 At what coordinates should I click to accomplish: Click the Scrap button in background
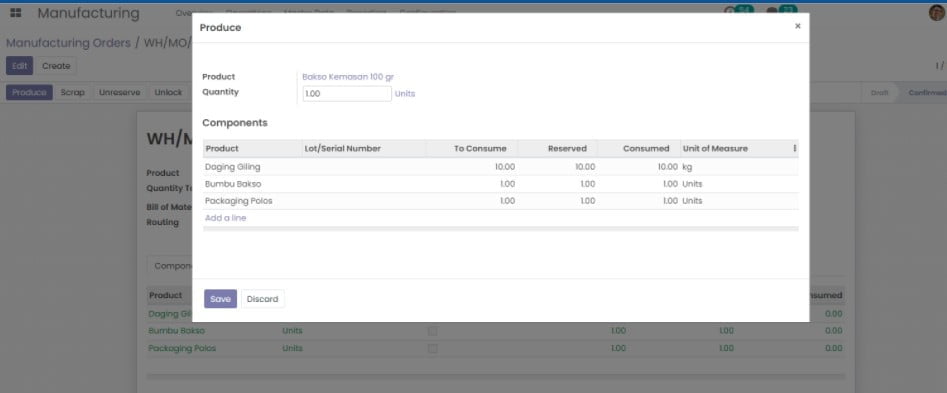[72, 92]
